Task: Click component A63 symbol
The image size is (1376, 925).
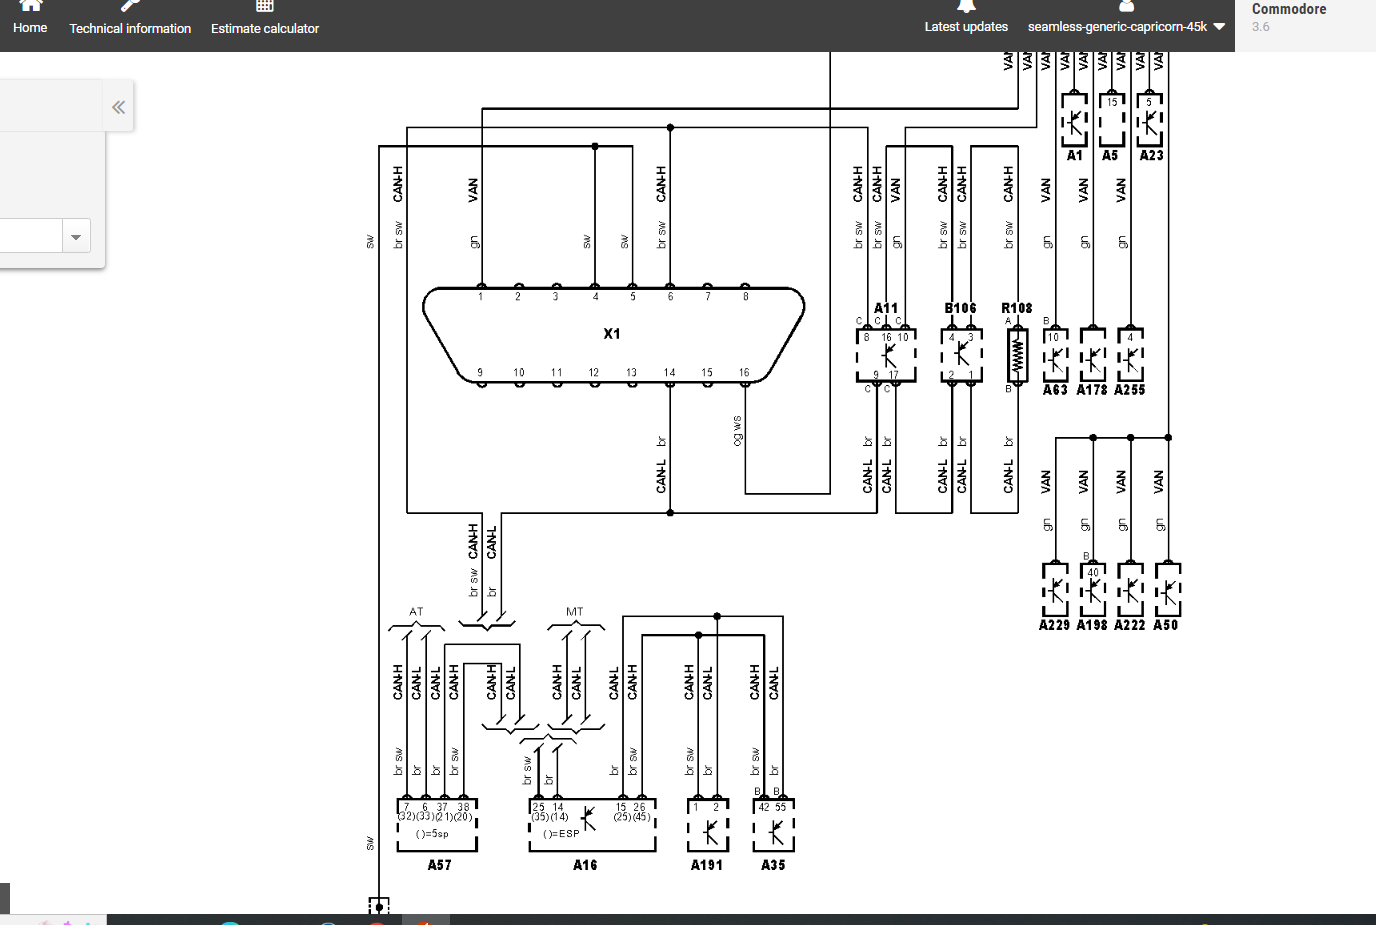Action: click(x=1056, y=355)
